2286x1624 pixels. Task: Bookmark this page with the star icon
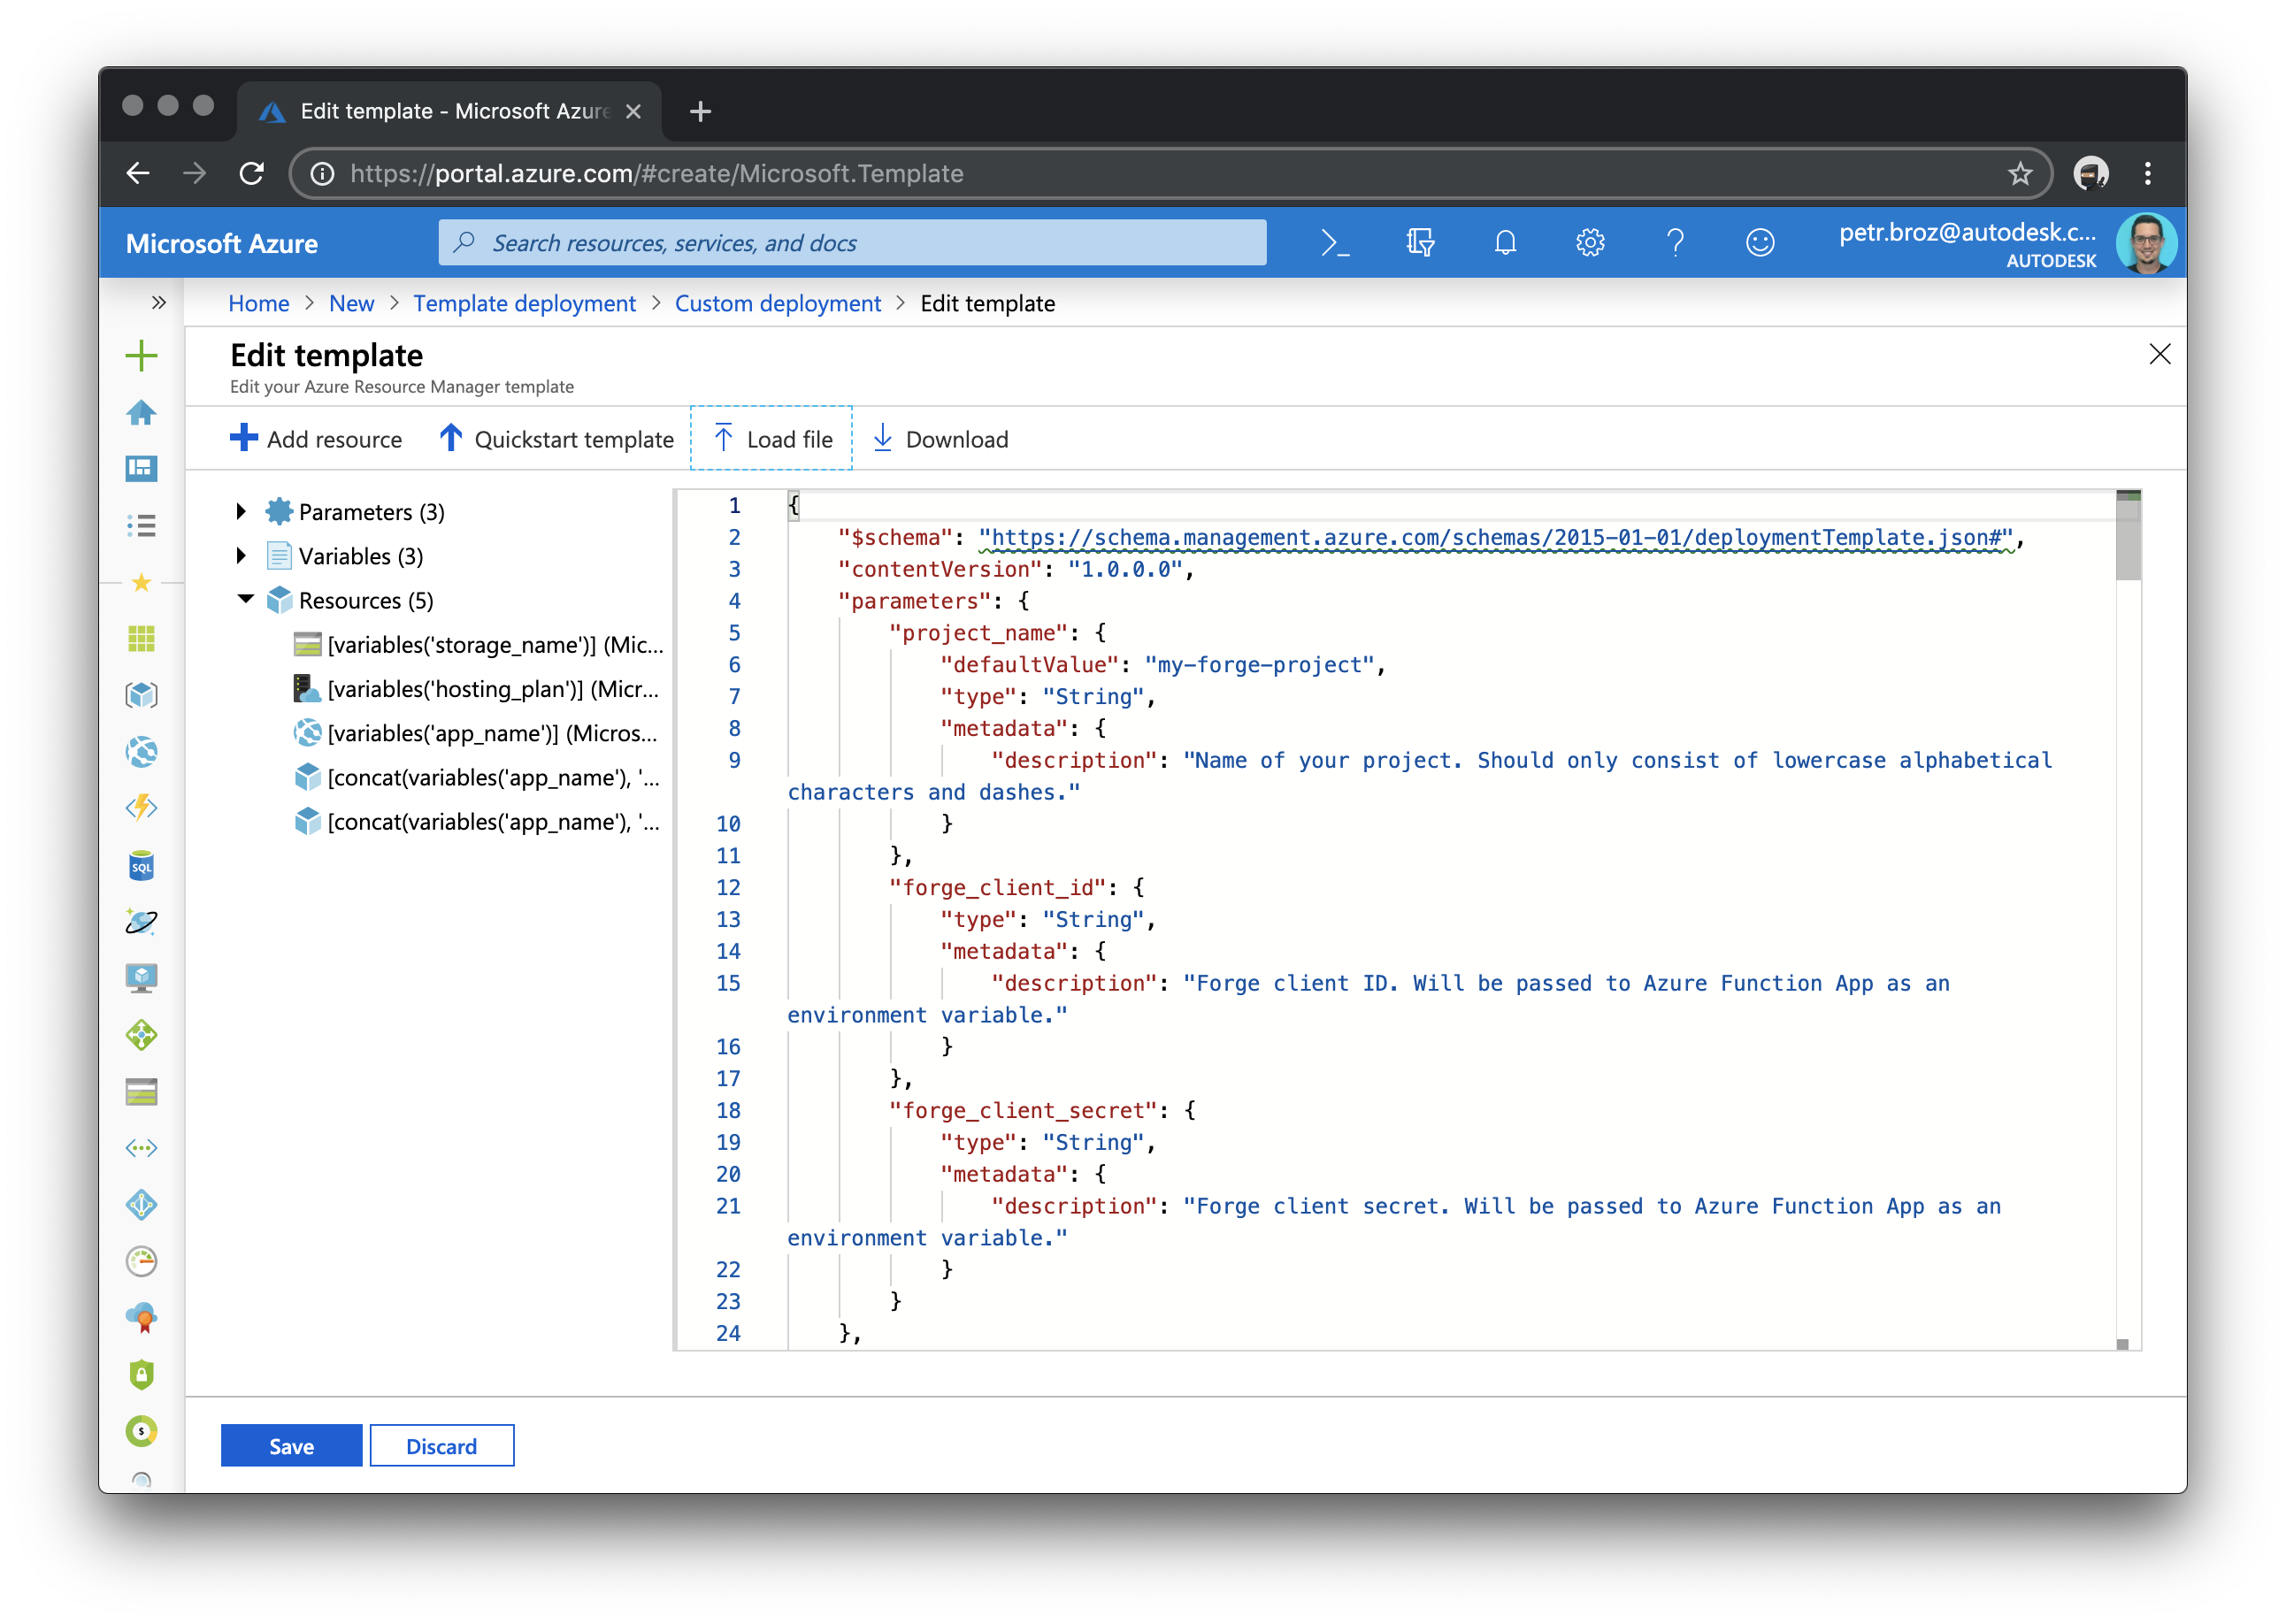coord(2020,174)
